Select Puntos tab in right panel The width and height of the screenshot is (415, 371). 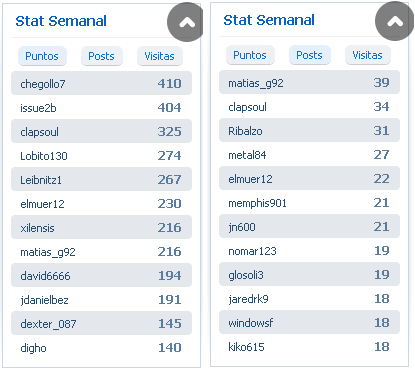250,55
